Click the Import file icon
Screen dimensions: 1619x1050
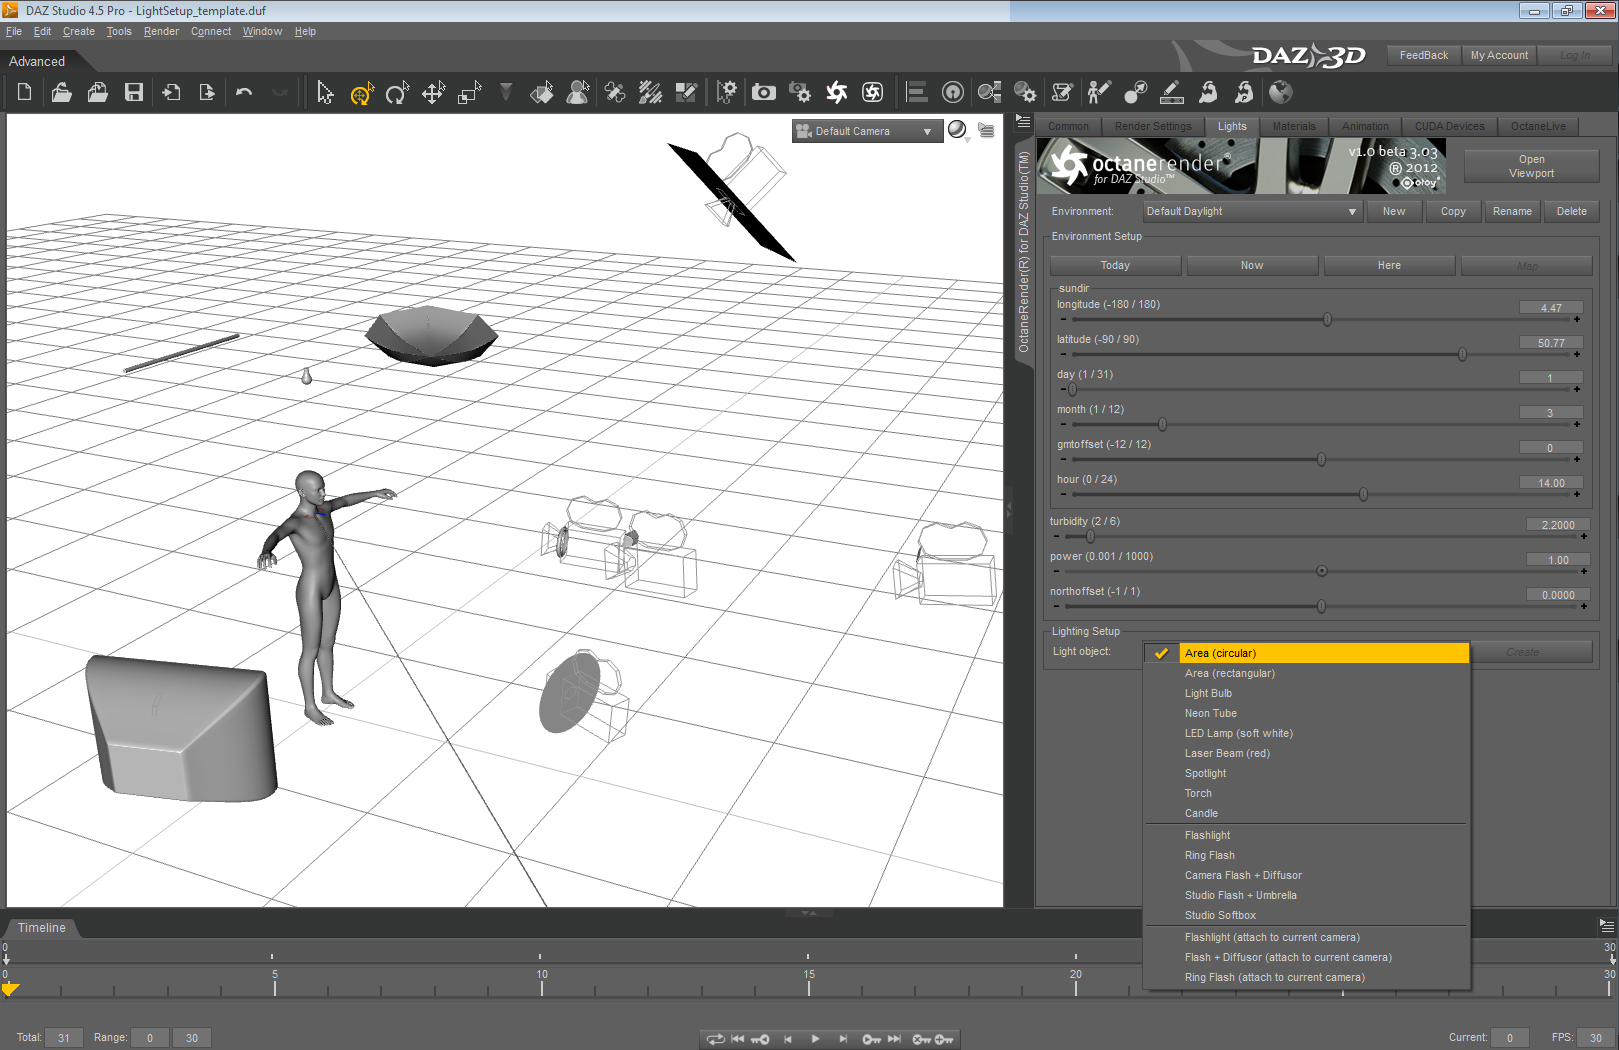171,93
